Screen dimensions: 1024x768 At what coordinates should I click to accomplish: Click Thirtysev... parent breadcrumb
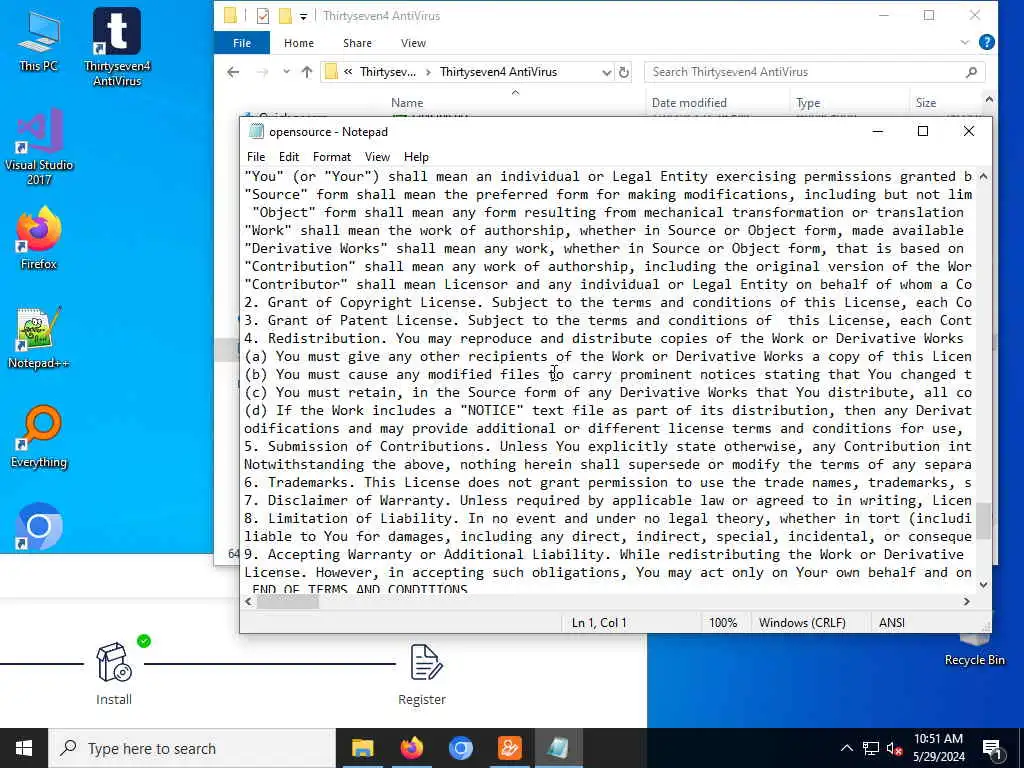(387, 72)
